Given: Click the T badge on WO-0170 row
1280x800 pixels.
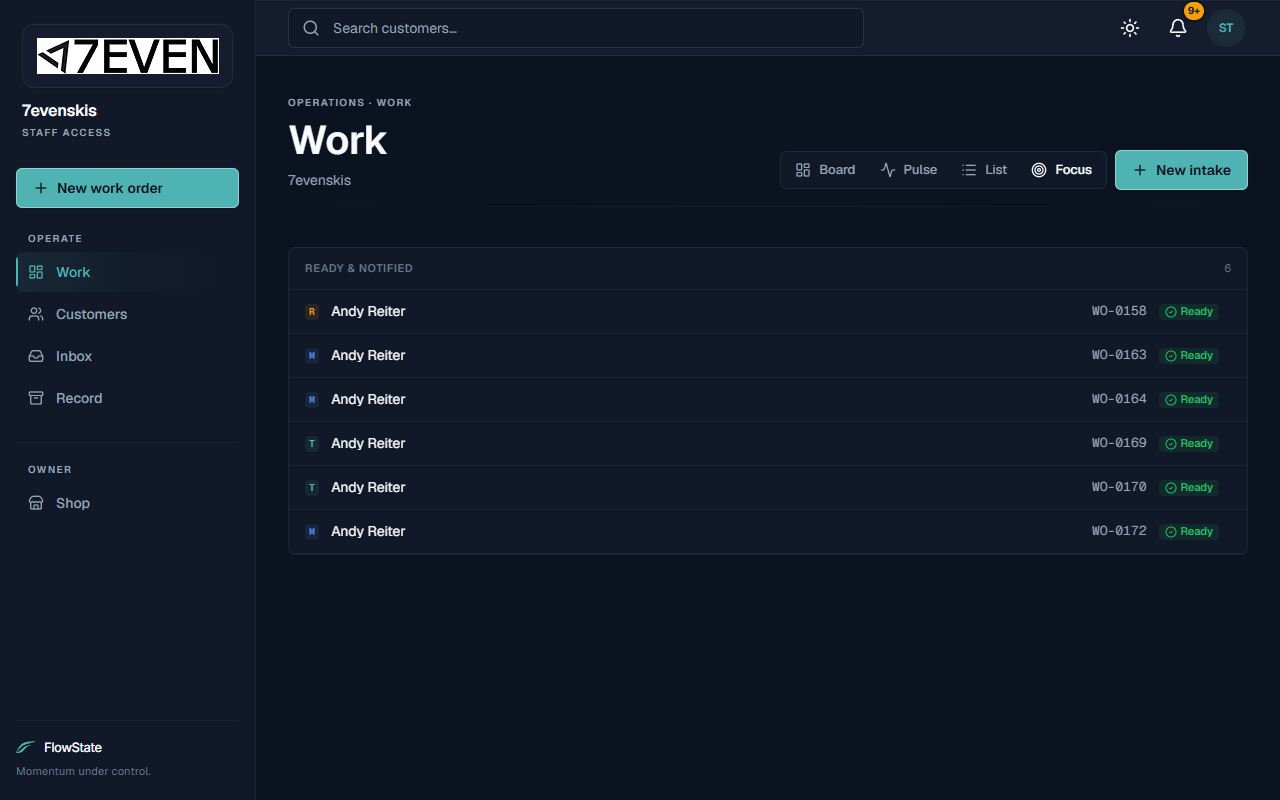Looking at the screenshot, I should (312, 488).
